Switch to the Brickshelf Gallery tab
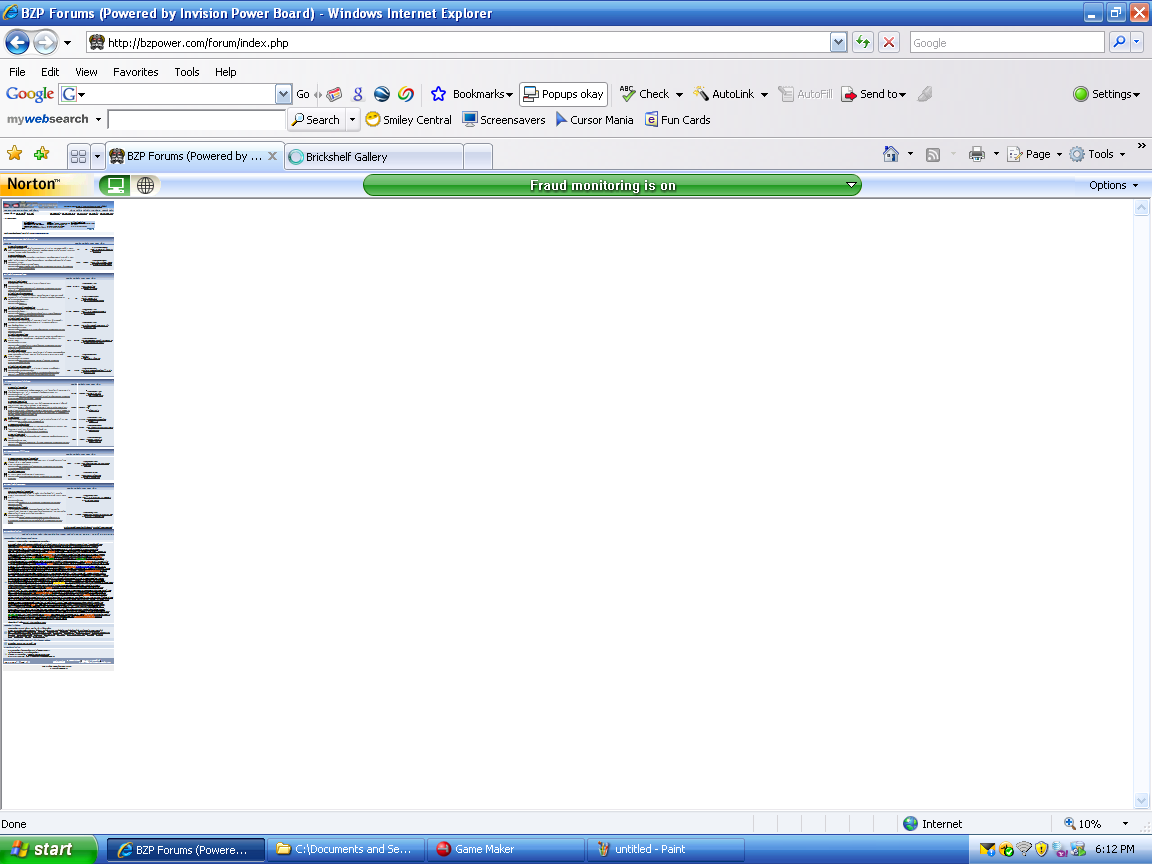1152x864 pixels. click(374, 156)
